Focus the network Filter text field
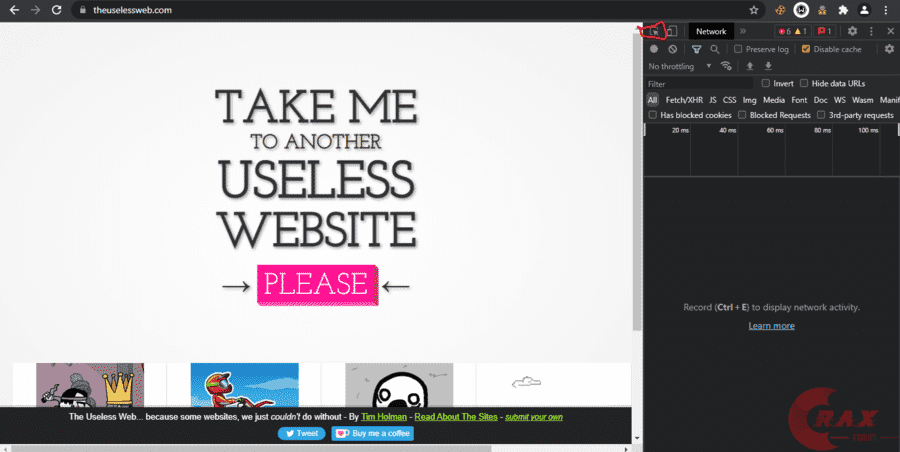The width and height of the screenshot is (900, 452). 699,84
